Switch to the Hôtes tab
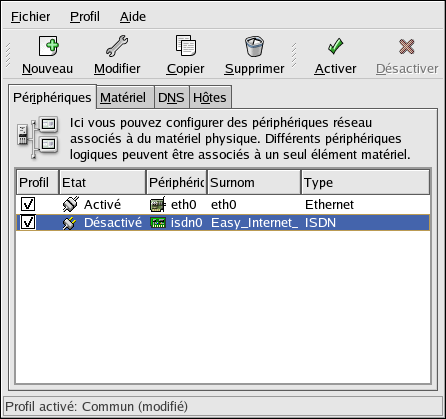The width and height of the screenshot is (446, 419). click(x=210, y=97)
